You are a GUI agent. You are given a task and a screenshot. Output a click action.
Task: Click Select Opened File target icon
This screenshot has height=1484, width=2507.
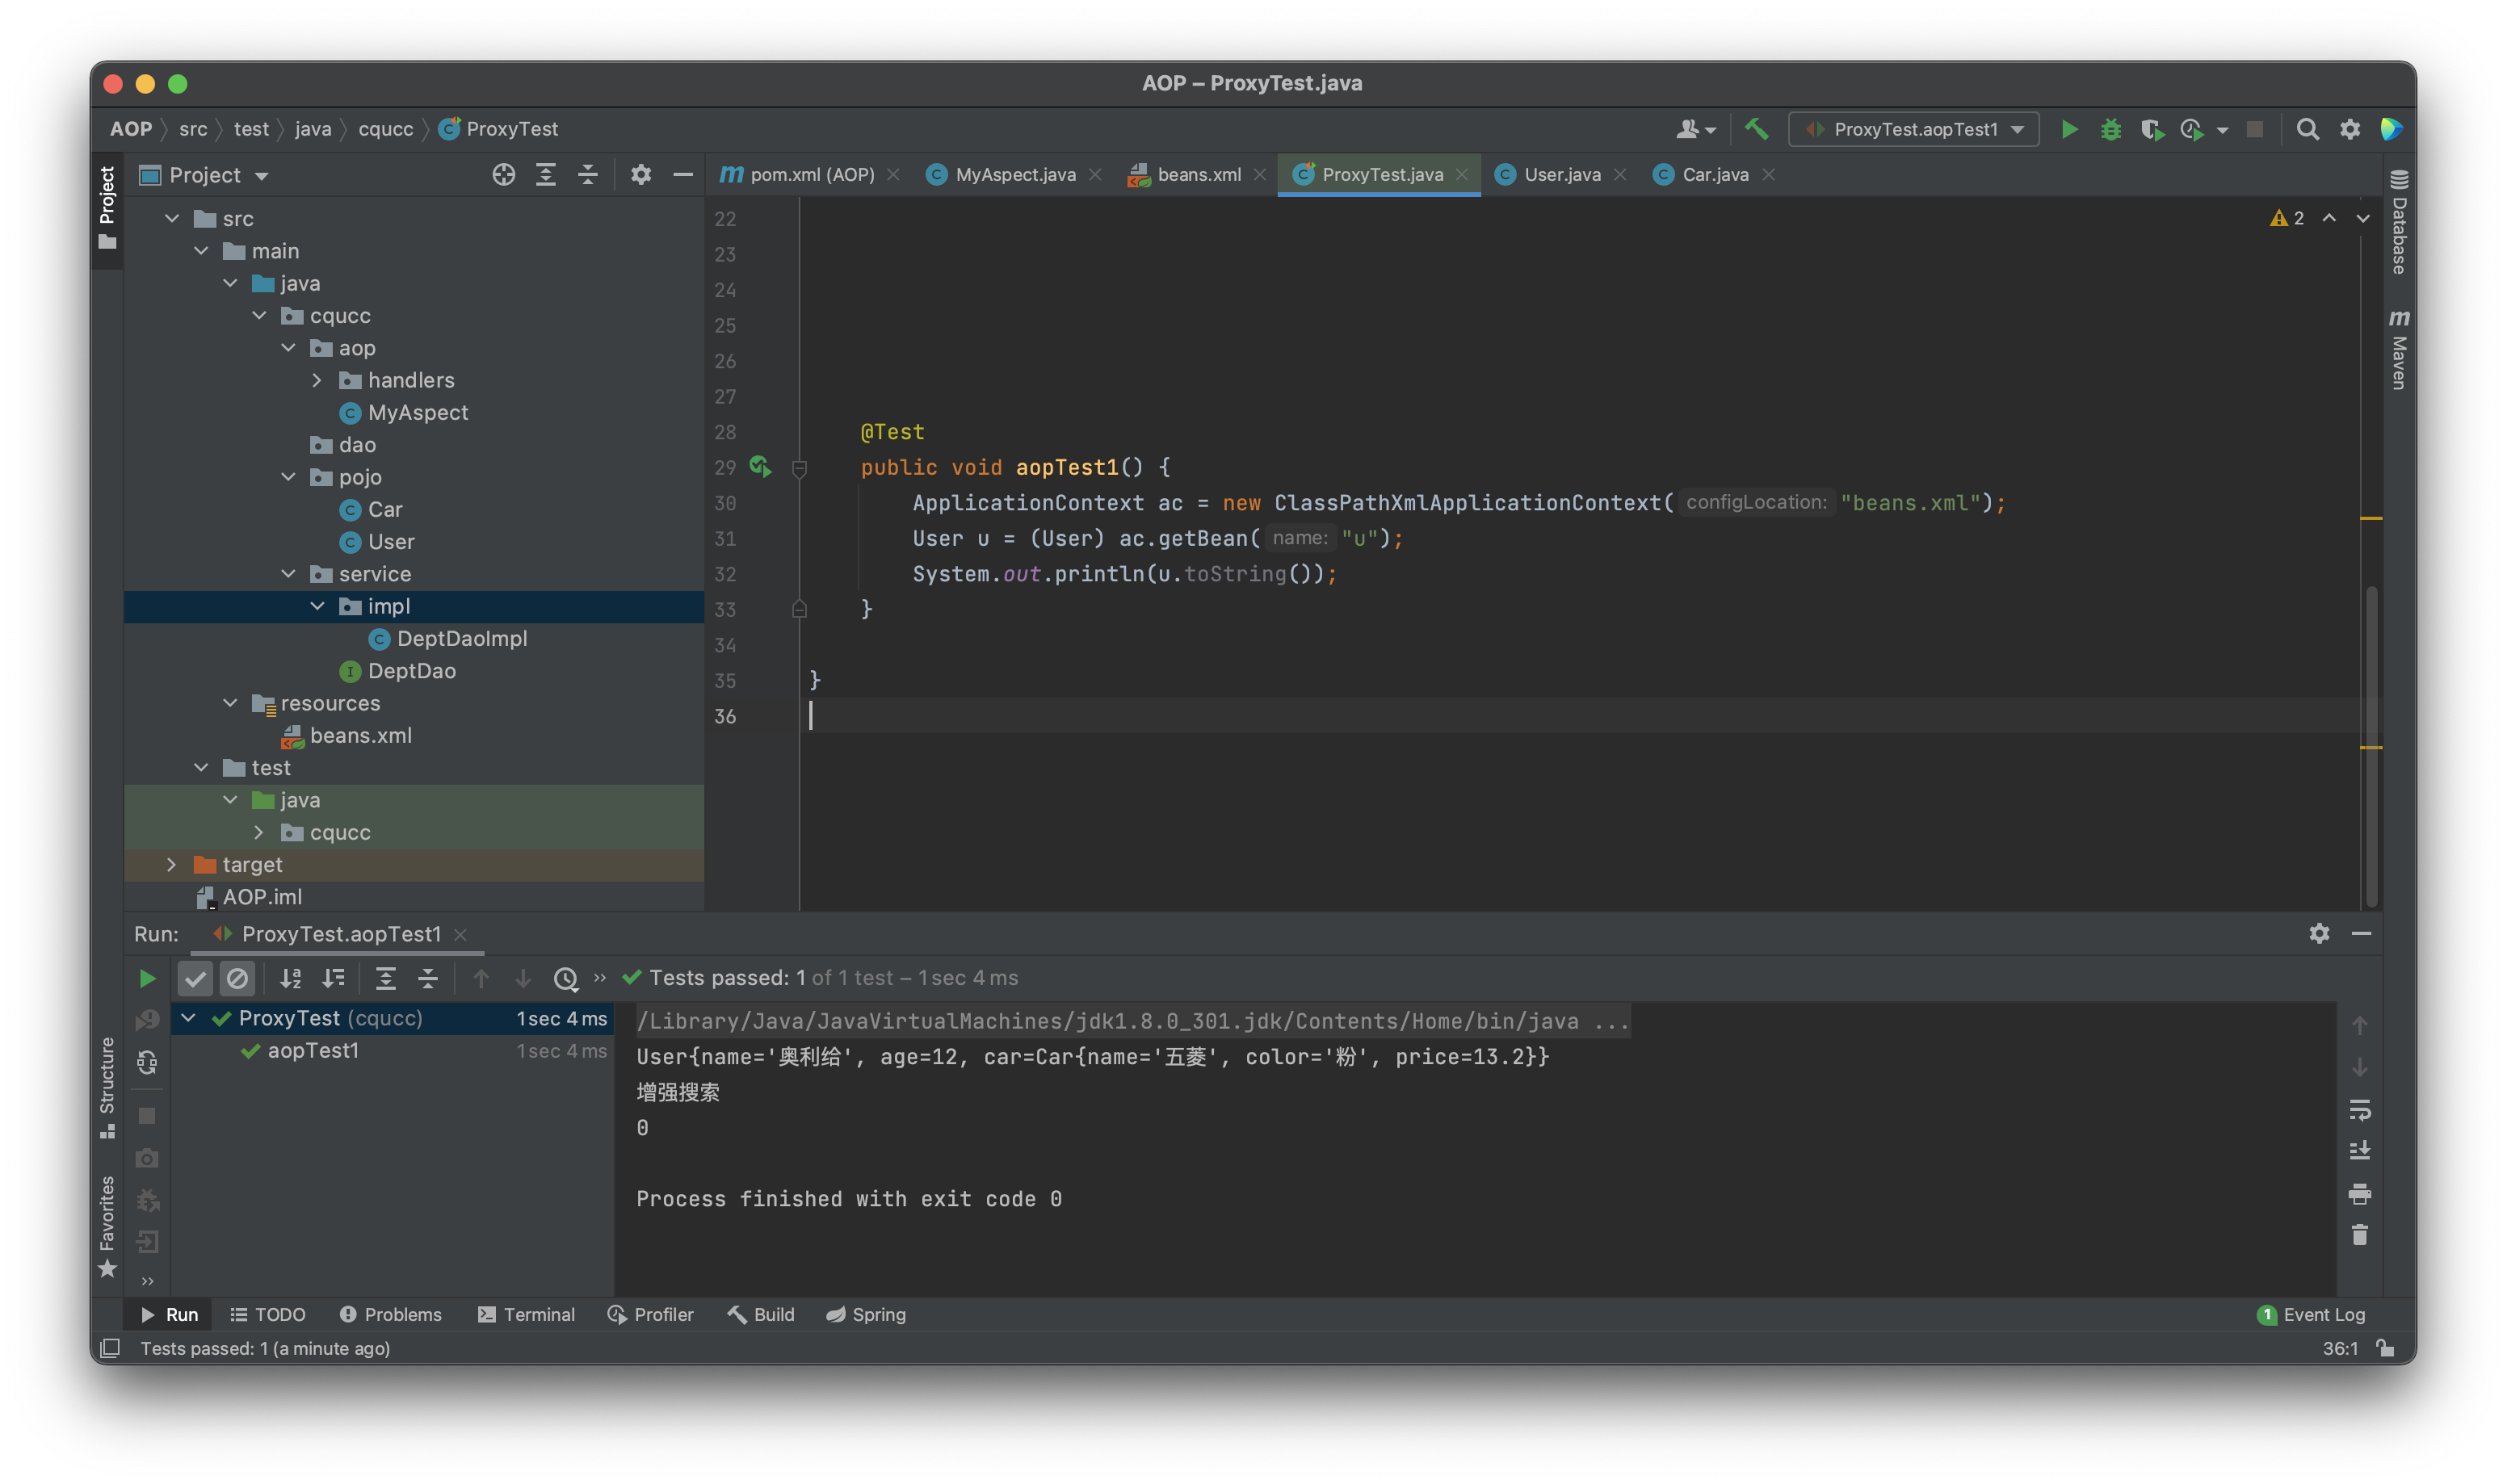tap(503, 175)
